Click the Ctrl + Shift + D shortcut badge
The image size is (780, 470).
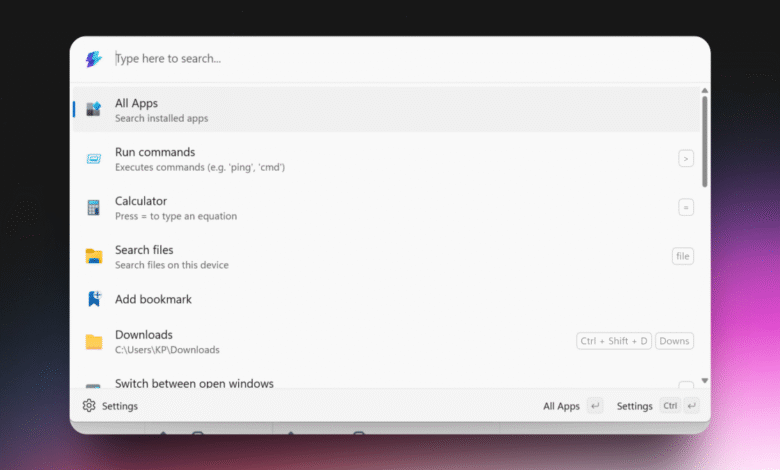tap(614, 341)
